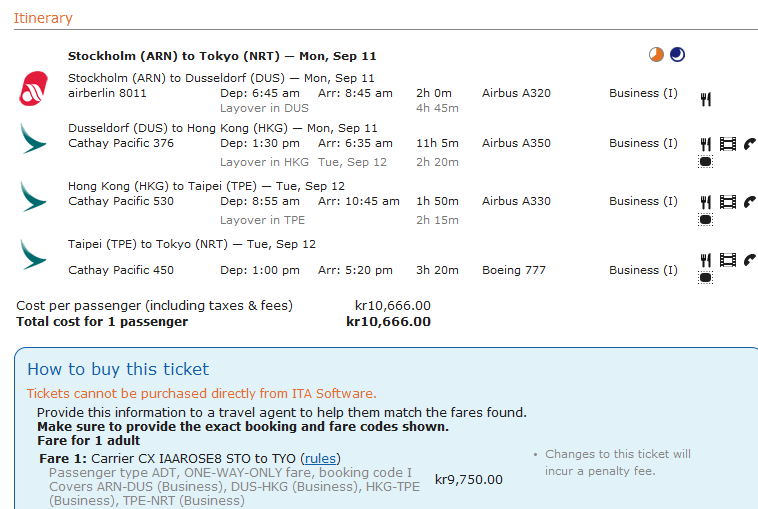Click the Fare 1 price kr9,750.00
Image resolution: width=758 pixels, height=509 pixels.
point(469,479)
